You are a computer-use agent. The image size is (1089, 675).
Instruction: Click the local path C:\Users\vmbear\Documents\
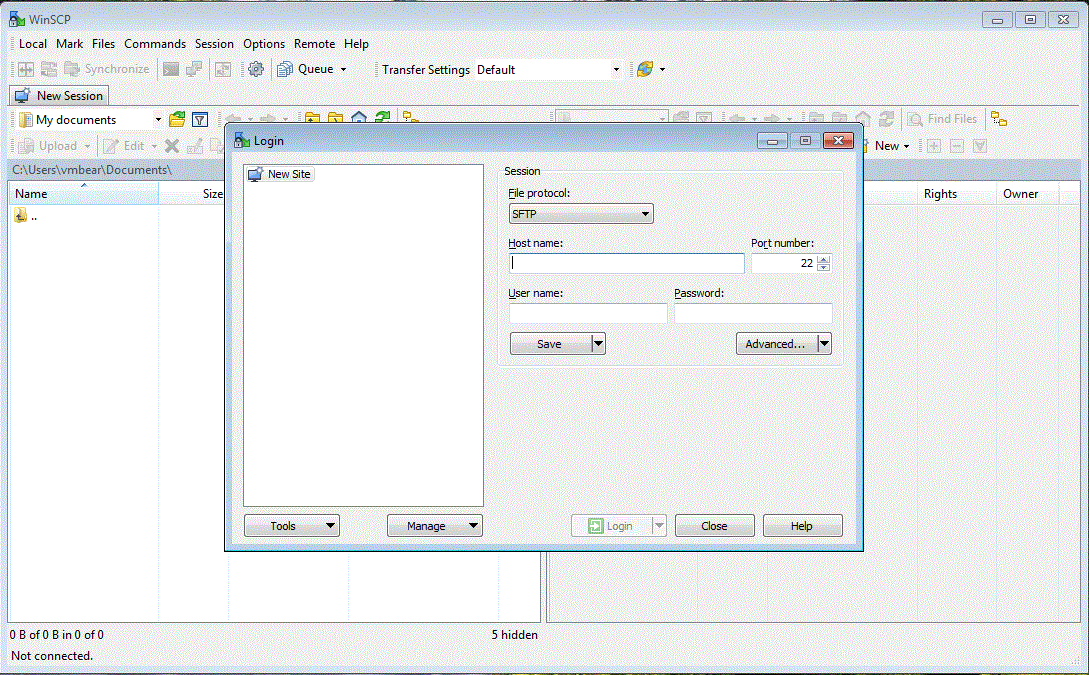92,170
